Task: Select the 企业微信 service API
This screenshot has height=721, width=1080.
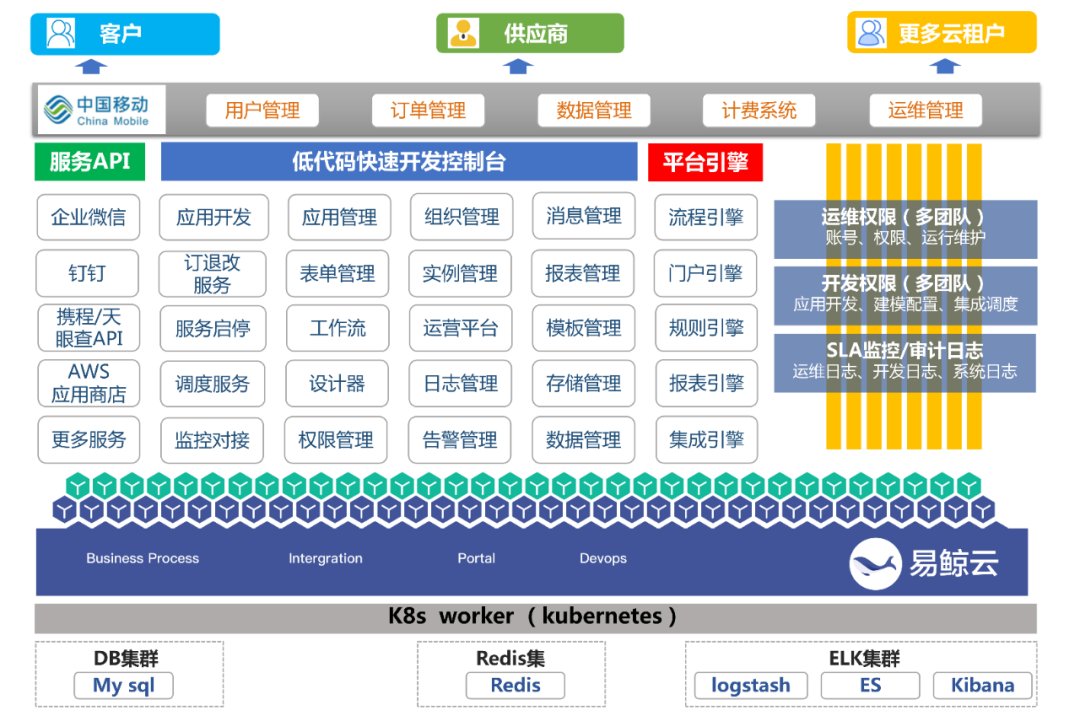Action: point(89,217)
